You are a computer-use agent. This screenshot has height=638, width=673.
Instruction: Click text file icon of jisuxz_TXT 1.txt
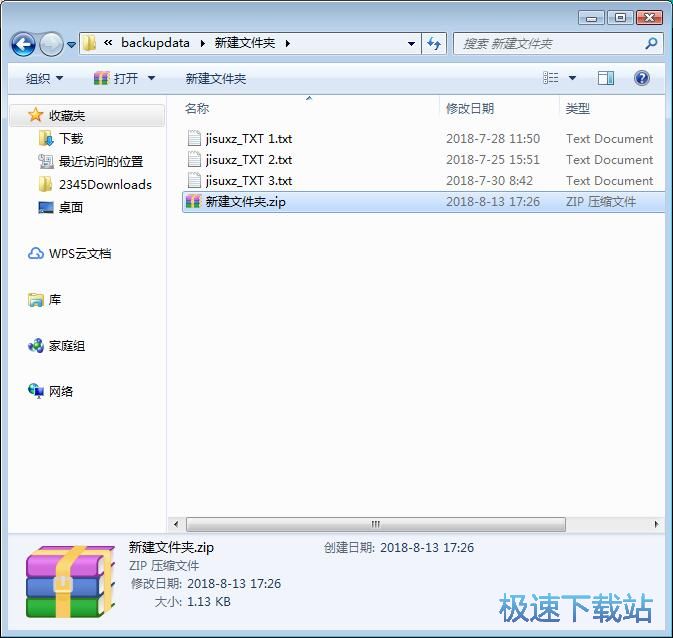(x=194, y=138)
